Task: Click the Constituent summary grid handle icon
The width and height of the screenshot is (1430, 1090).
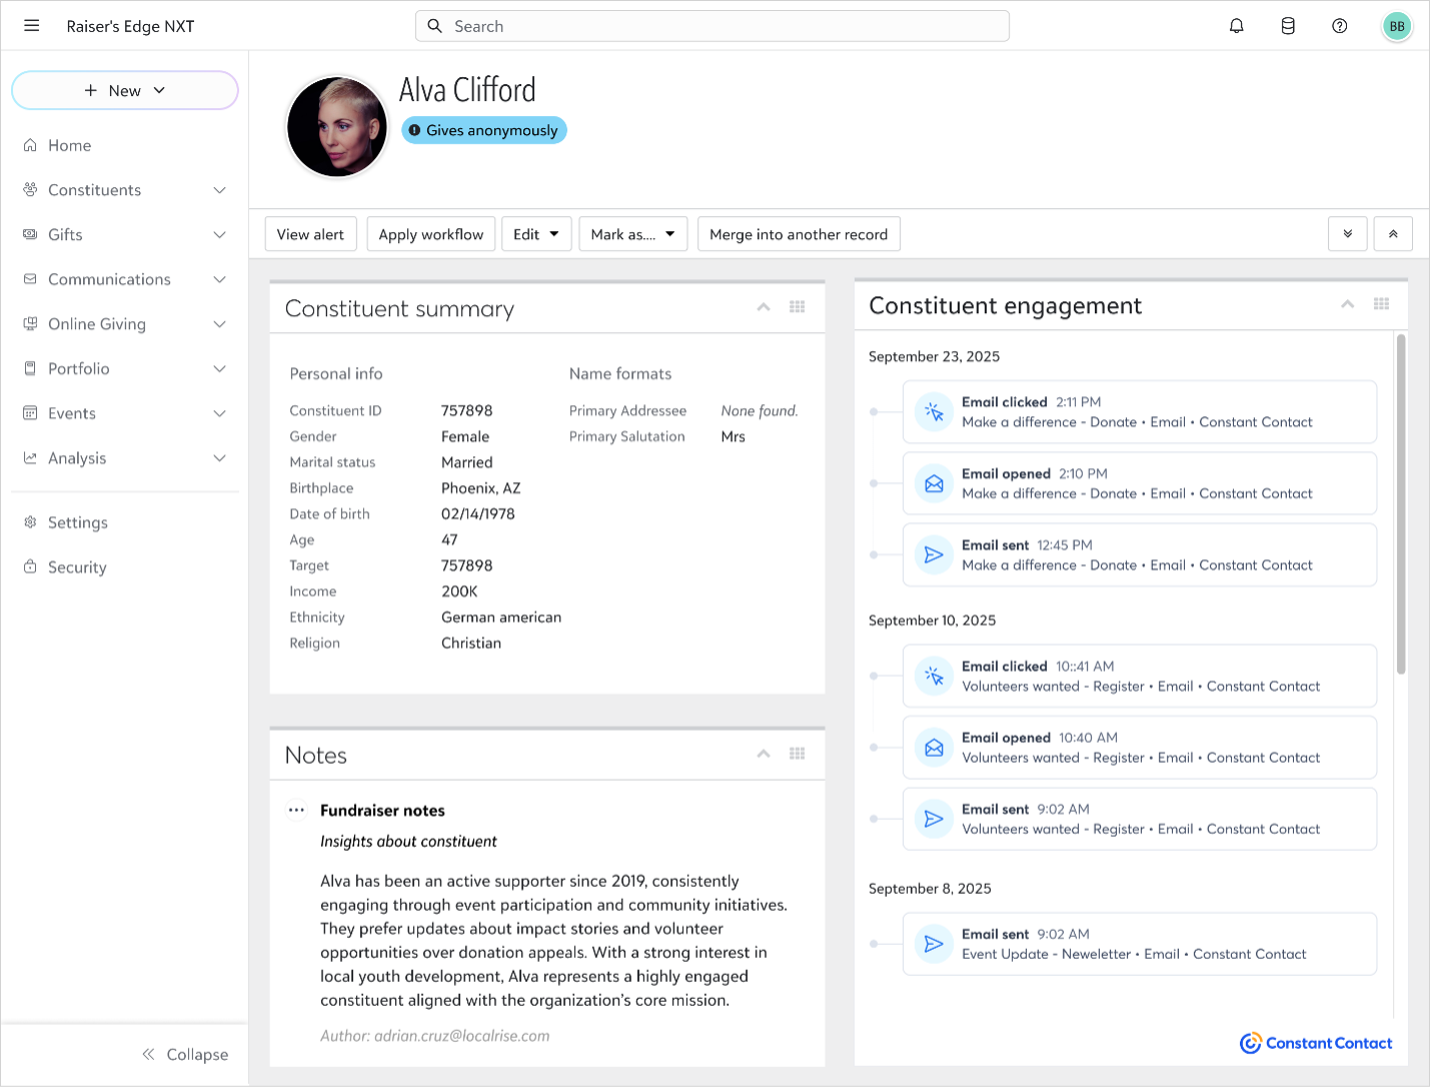Action: 797,307
